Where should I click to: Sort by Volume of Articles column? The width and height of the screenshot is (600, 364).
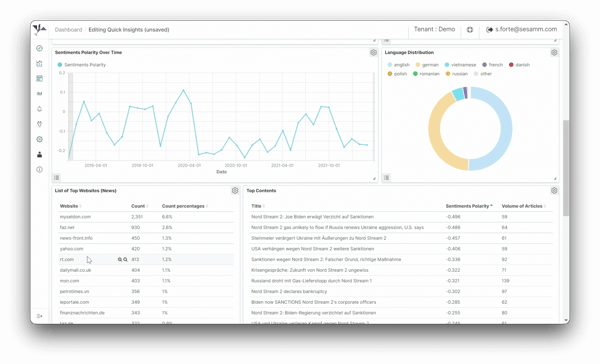click(x=523, y=206)
